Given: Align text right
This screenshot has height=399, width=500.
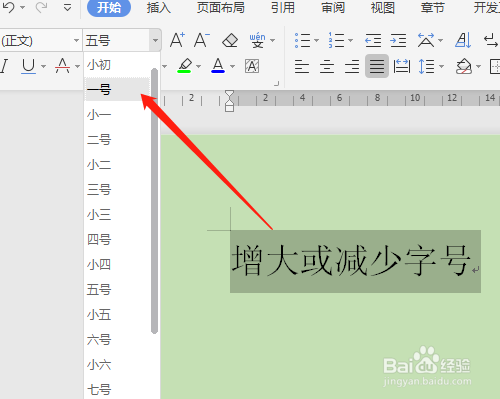Looking at the screenshot, I should click(352, 66).
